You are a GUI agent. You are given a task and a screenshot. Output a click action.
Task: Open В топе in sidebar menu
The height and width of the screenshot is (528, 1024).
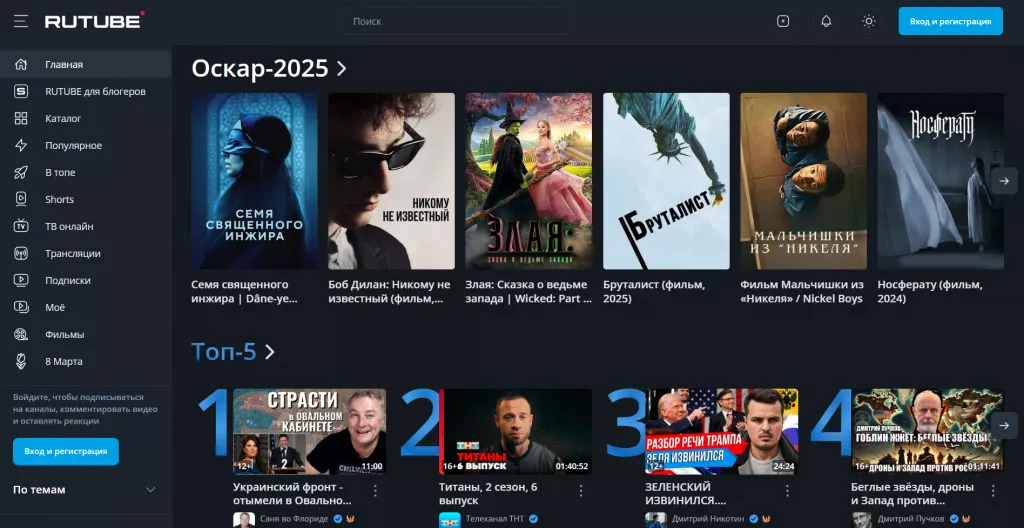point(86,173)
